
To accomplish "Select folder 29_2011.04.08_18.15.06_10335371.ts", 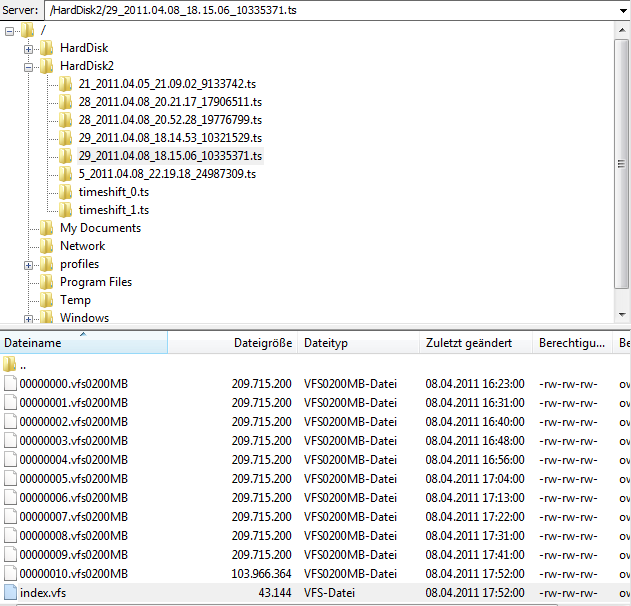I will (170, 156).
